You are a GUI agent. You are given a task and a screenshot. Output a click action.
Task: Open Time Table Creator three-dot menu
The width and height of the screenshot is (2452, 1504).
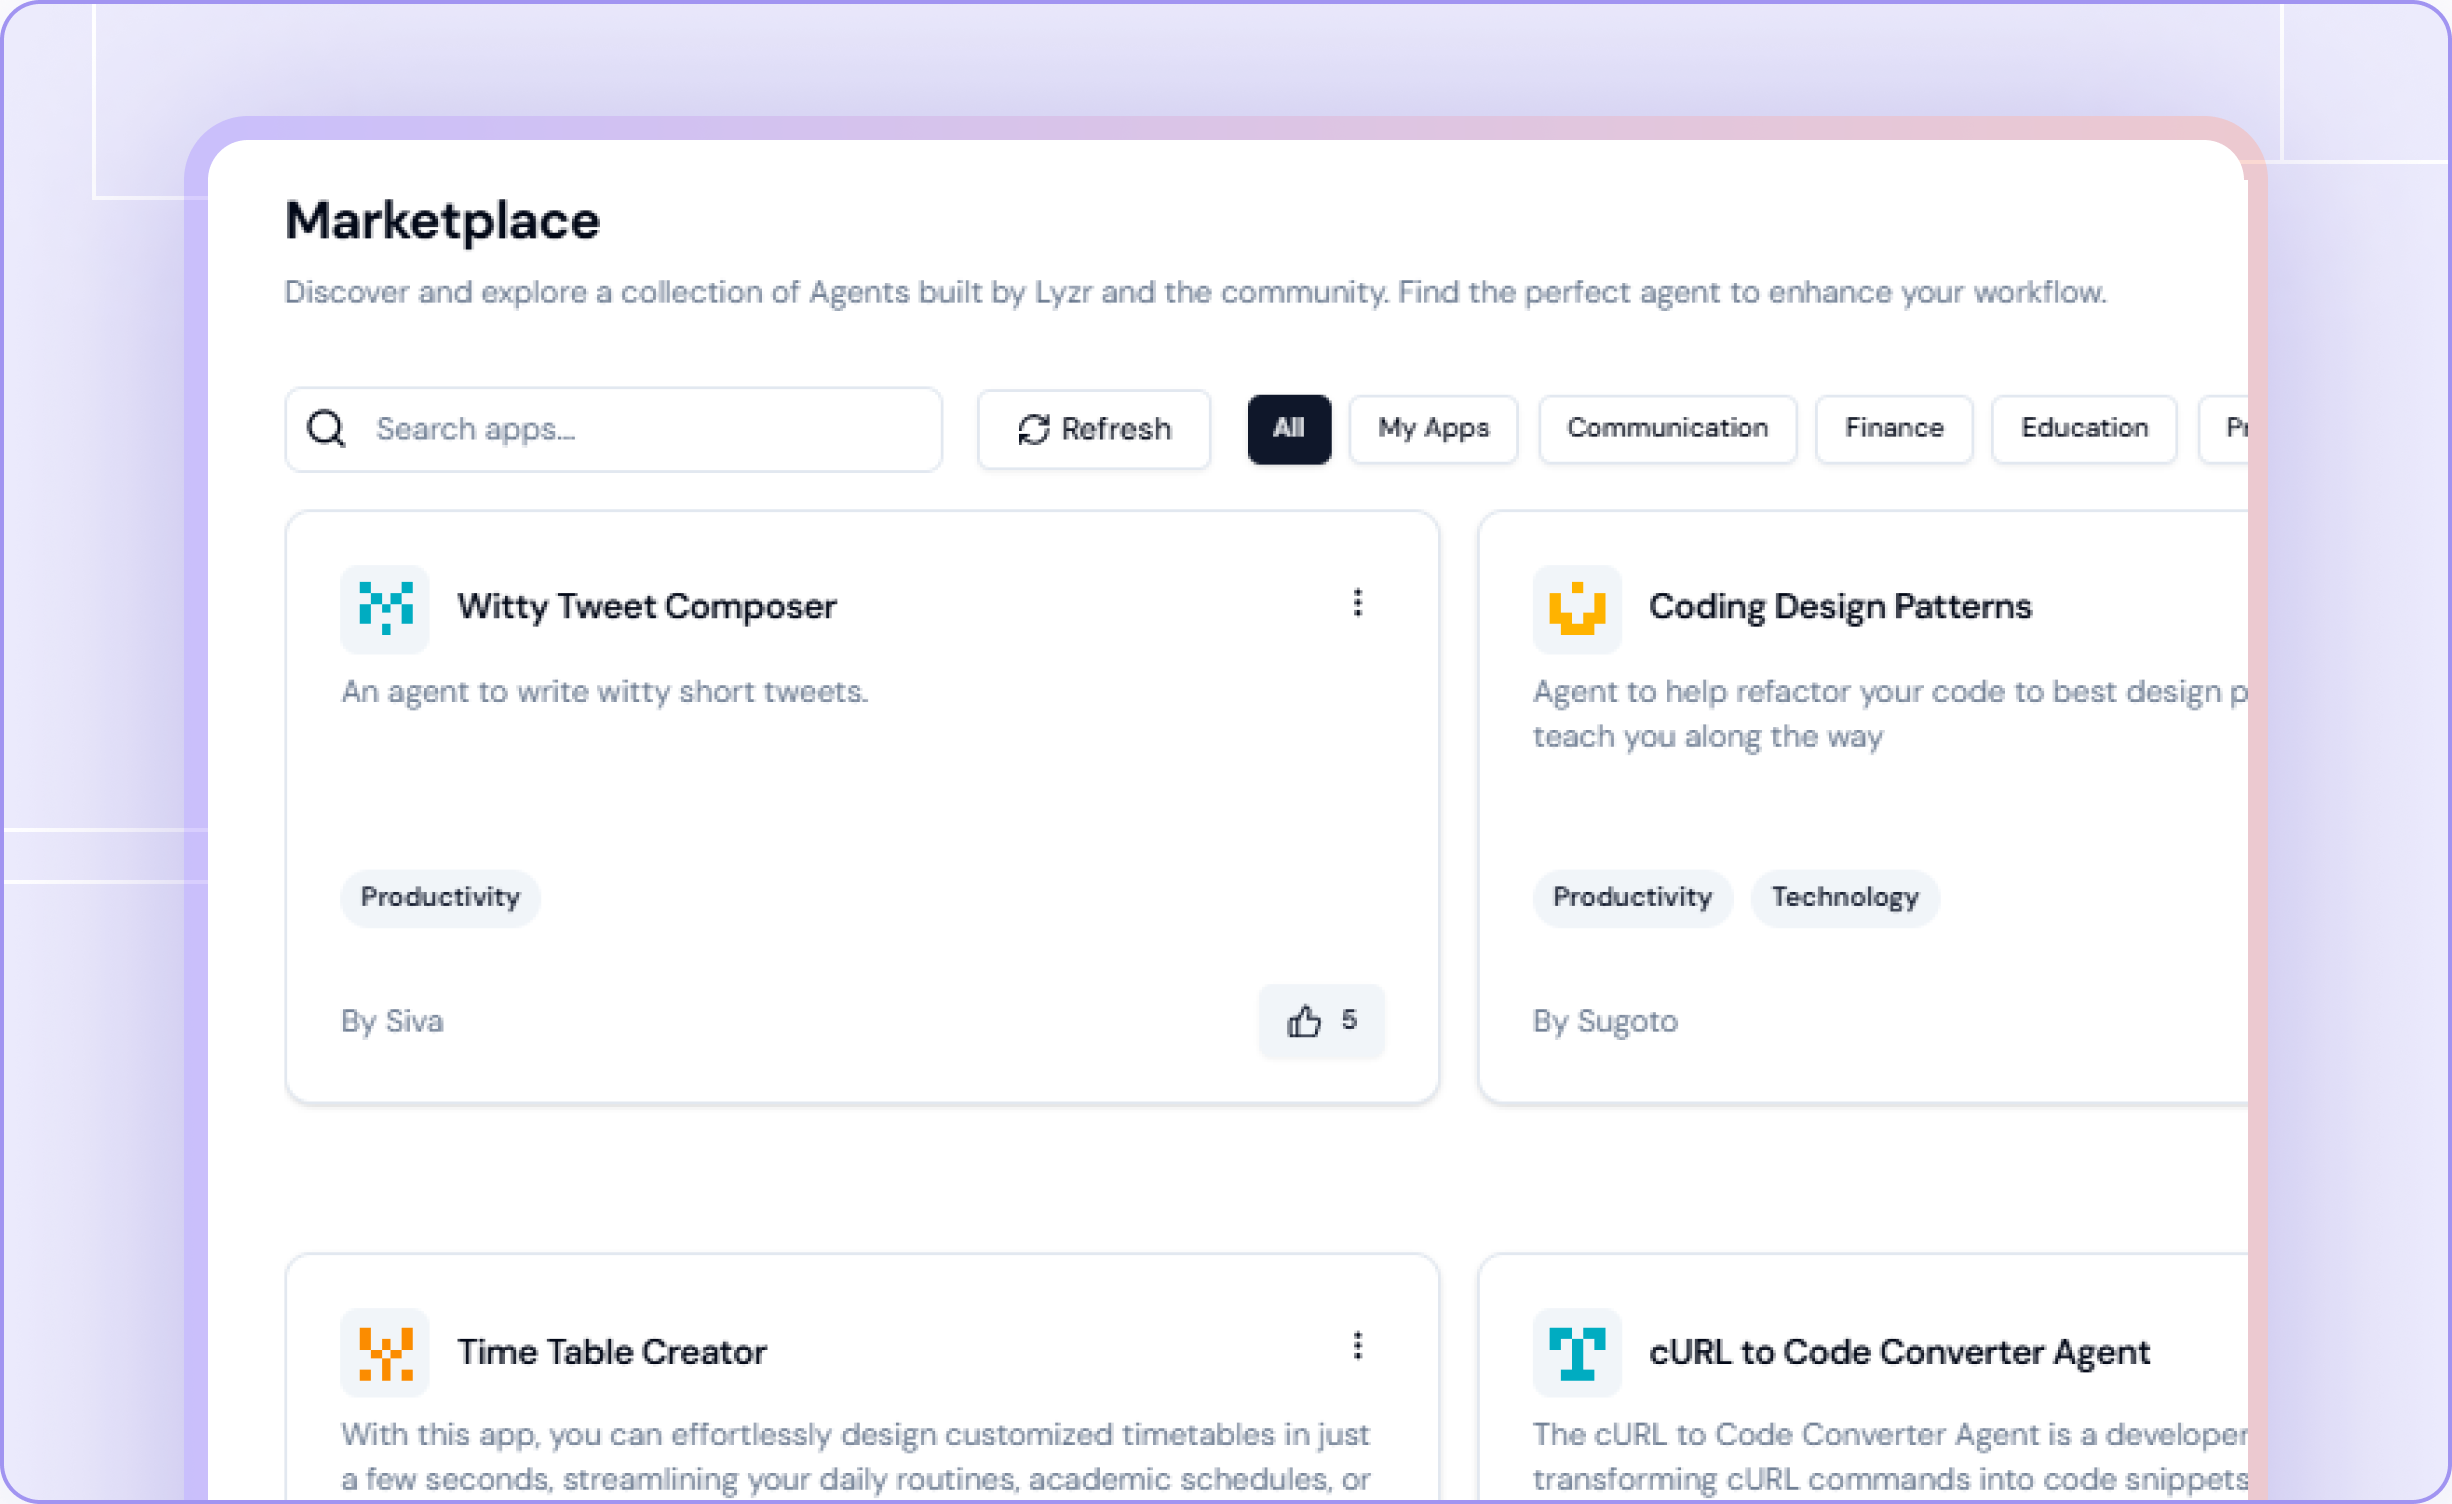tap(1357, 1346)
